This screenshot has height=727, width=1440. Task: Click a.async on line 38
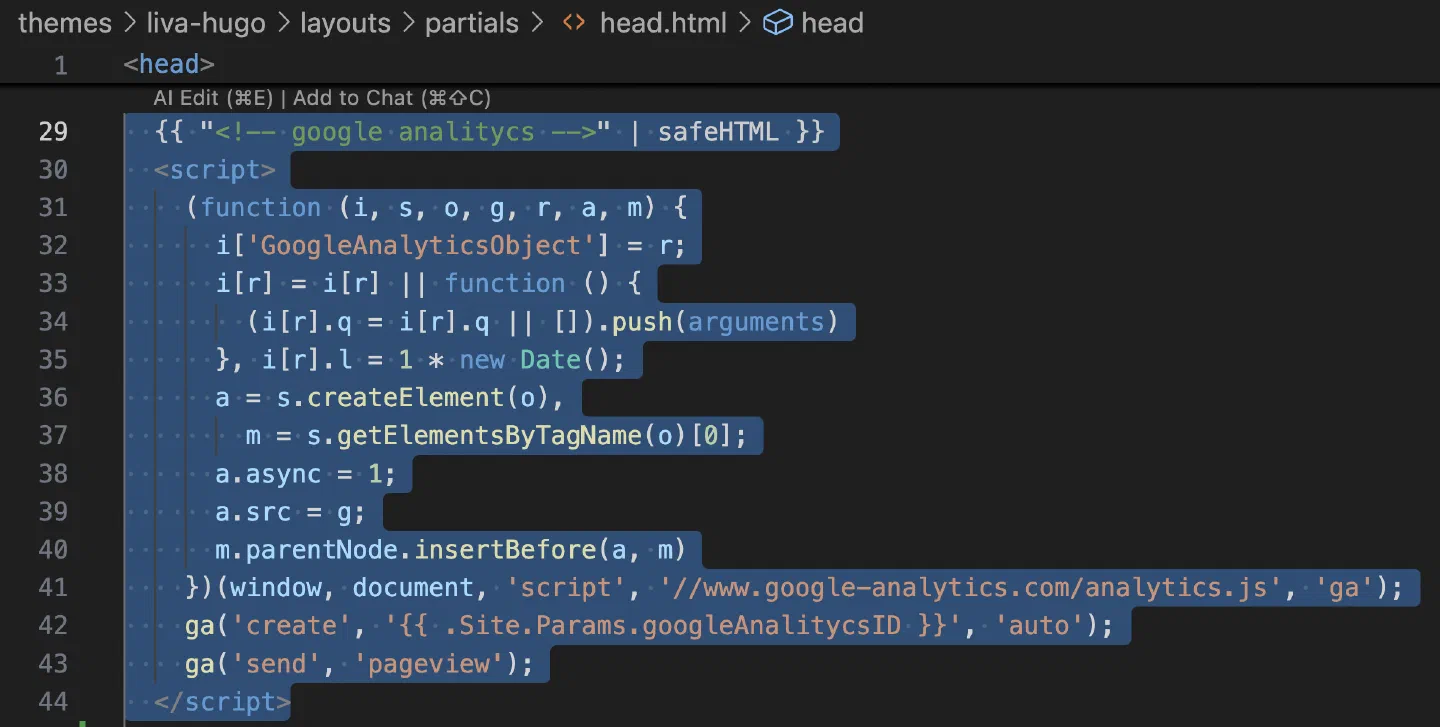point(268,473)
